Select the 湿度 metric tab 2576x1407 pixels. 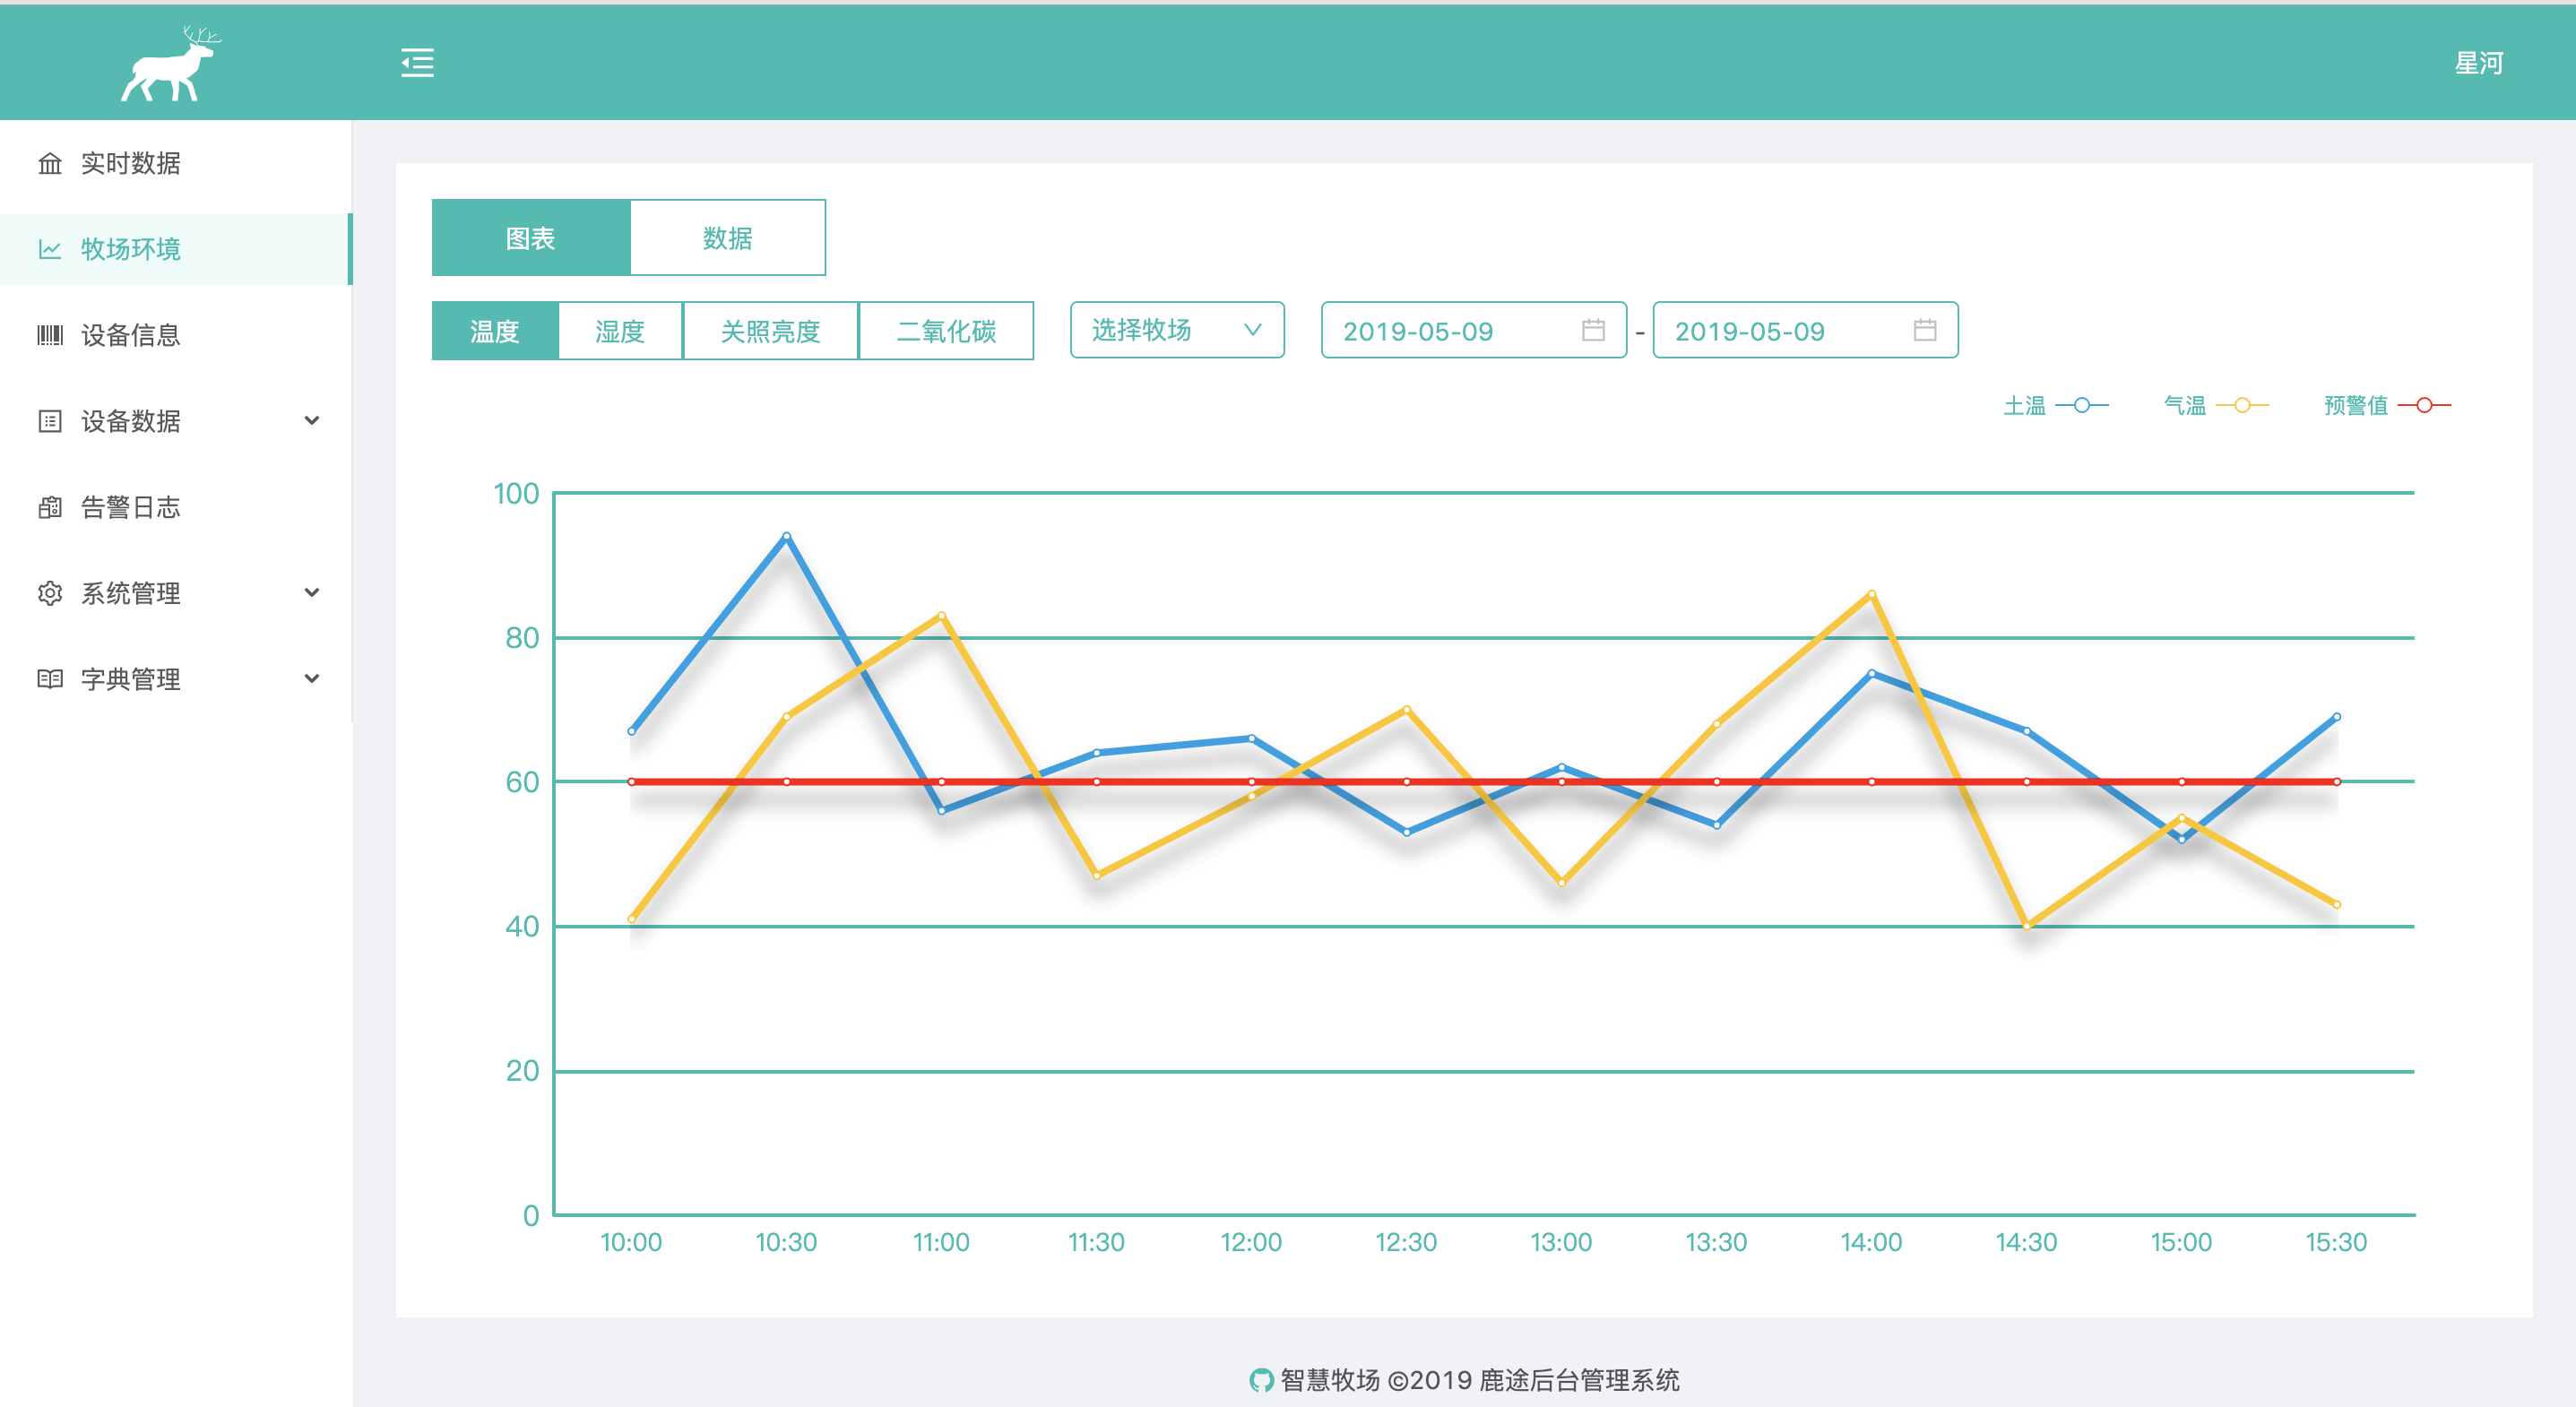(x=620, y=331)
